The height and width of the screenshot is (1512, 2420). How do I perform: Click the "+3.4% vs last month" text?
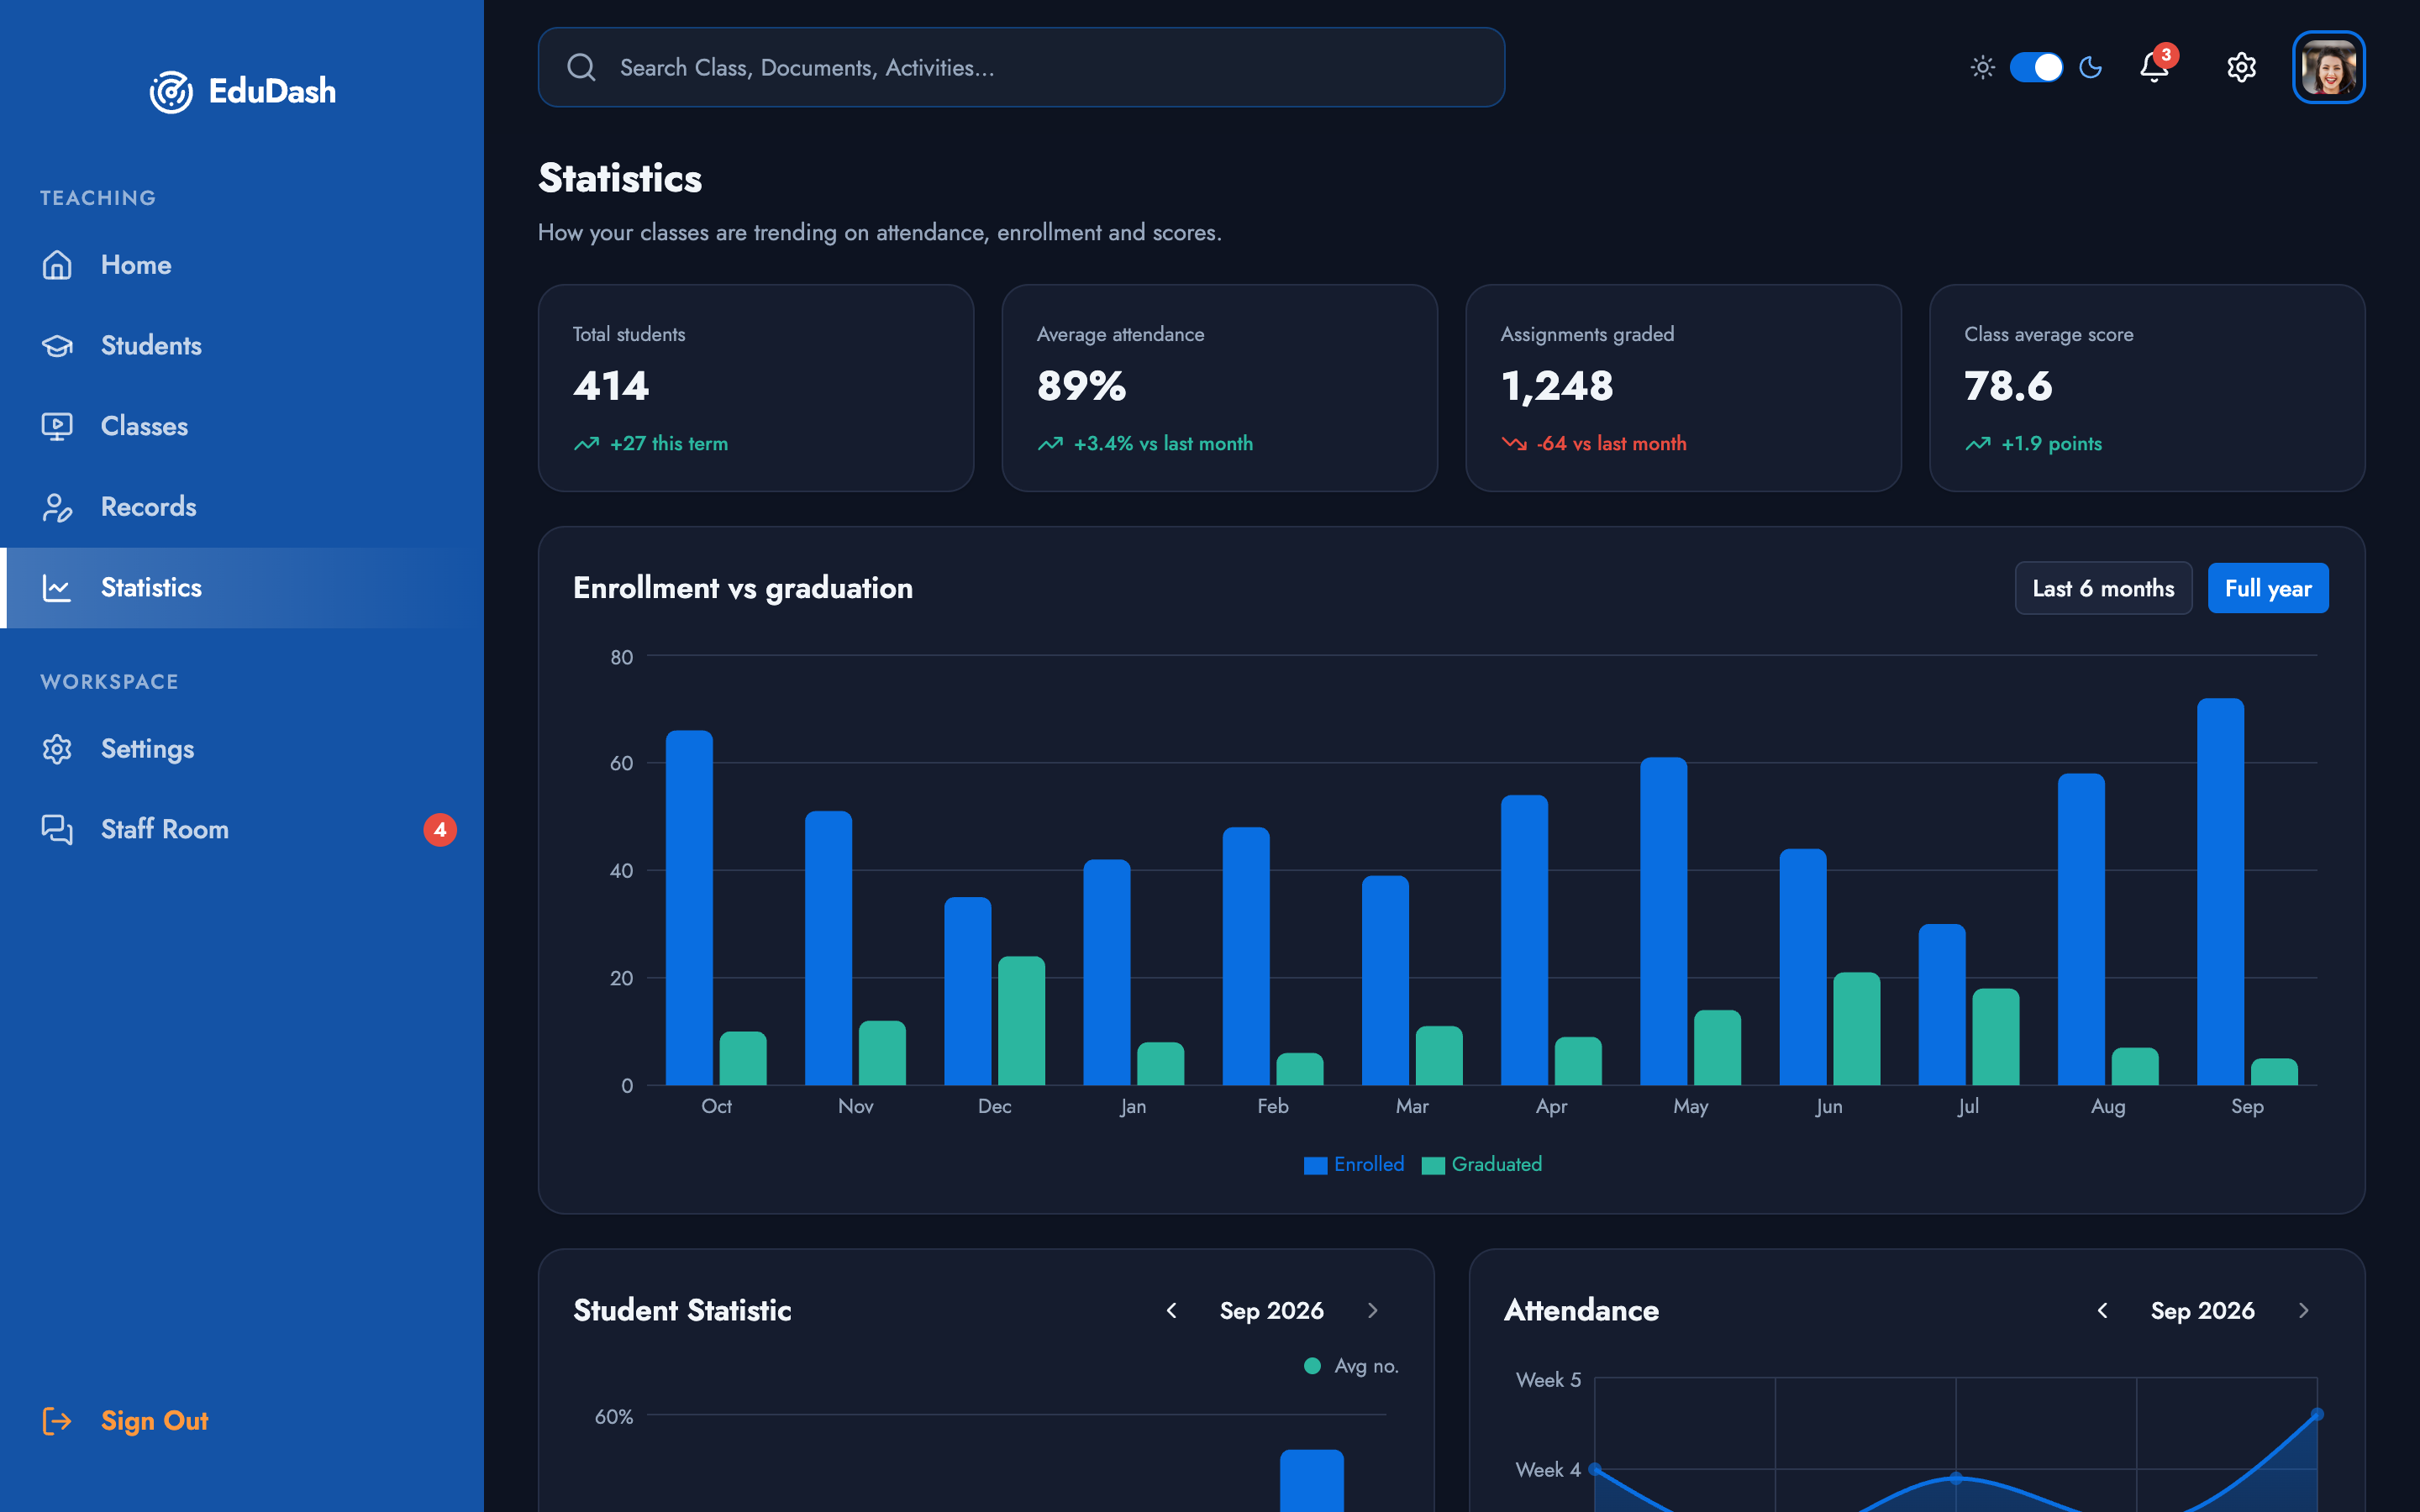1163,443
